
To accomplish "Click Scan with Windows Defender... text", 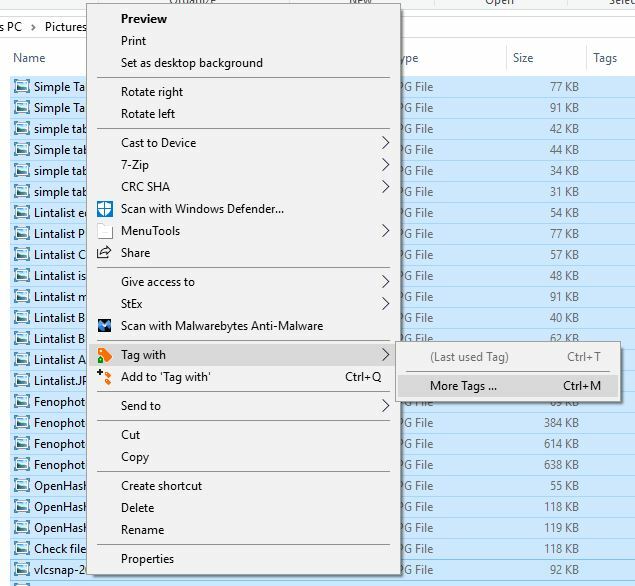I will pos(202,209).
